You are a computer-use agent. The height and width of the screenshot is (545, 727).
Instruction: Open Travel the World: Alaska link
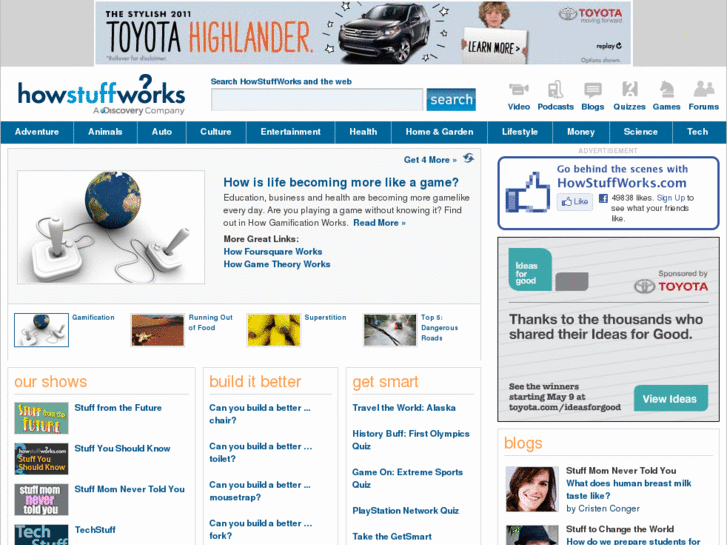(404, 408)
